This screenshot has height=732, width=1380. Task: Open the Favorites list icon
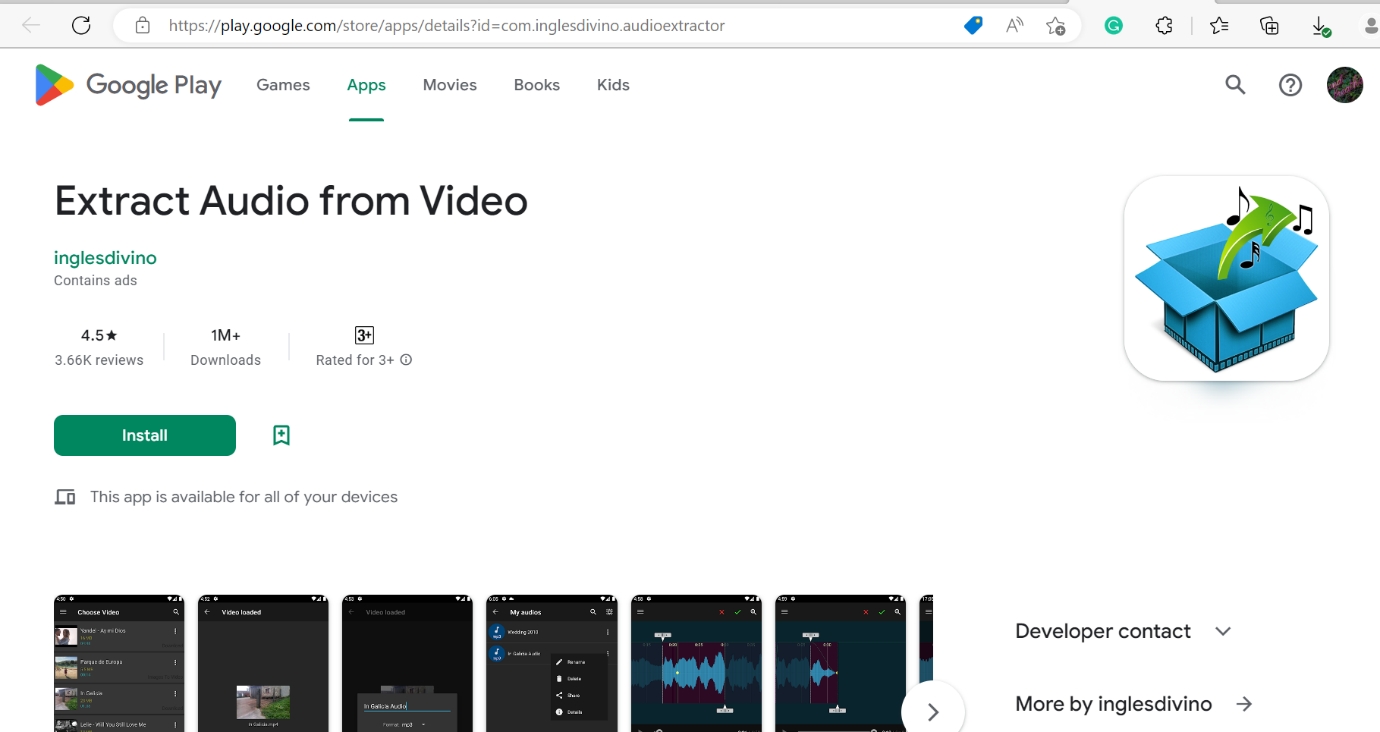pos(1219,26)
